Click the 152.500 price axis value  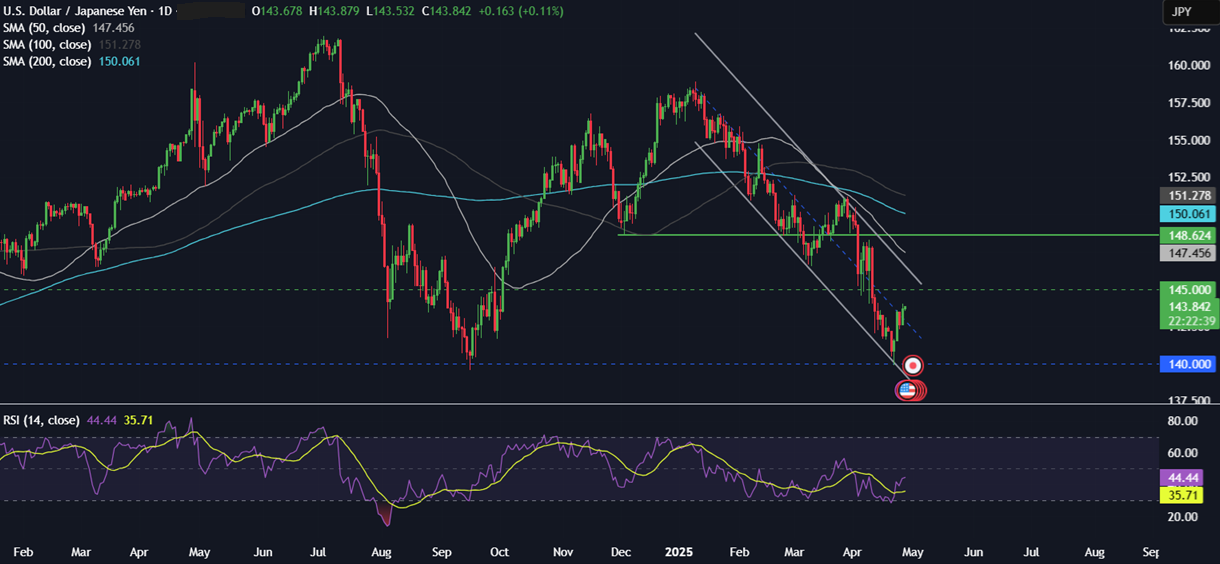(x=1187, y=177)
